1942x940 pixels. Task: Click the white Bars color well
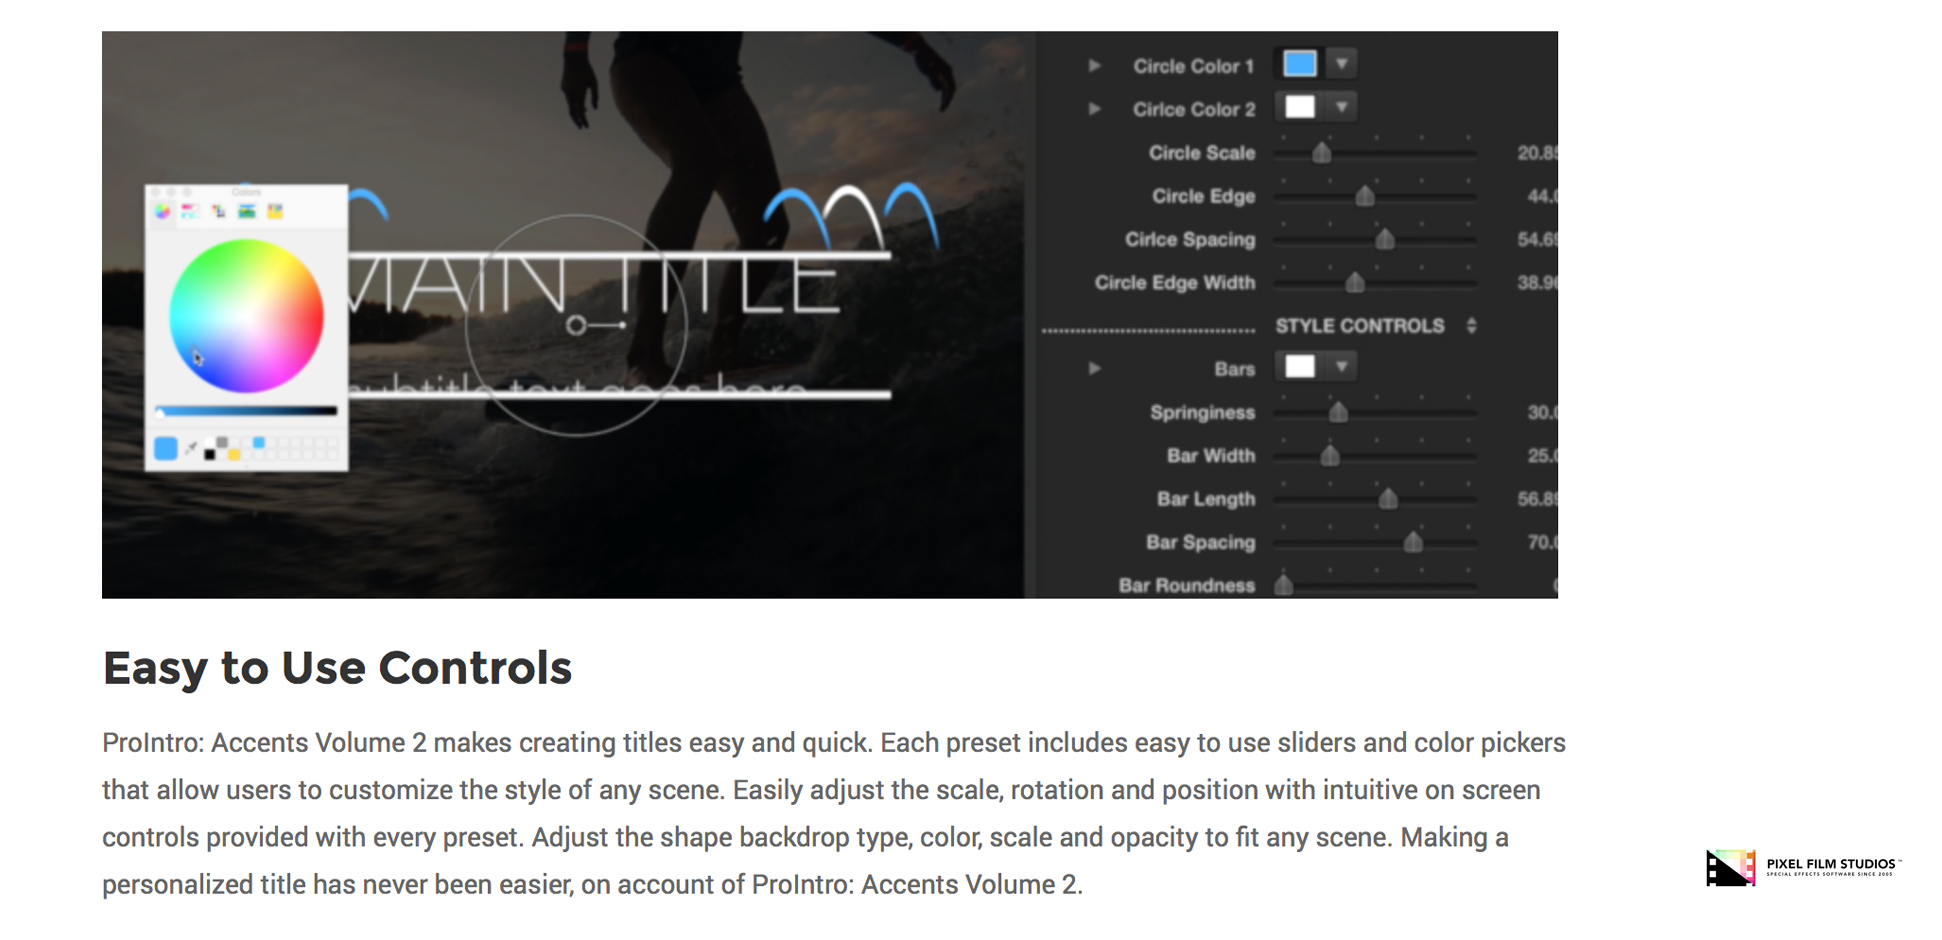pyautogui.click(x=1300, y=367)
